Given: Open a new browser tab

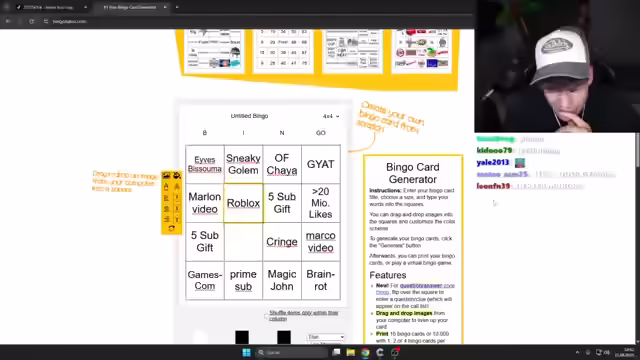Looking at the screenshot, I should (177, 7).
